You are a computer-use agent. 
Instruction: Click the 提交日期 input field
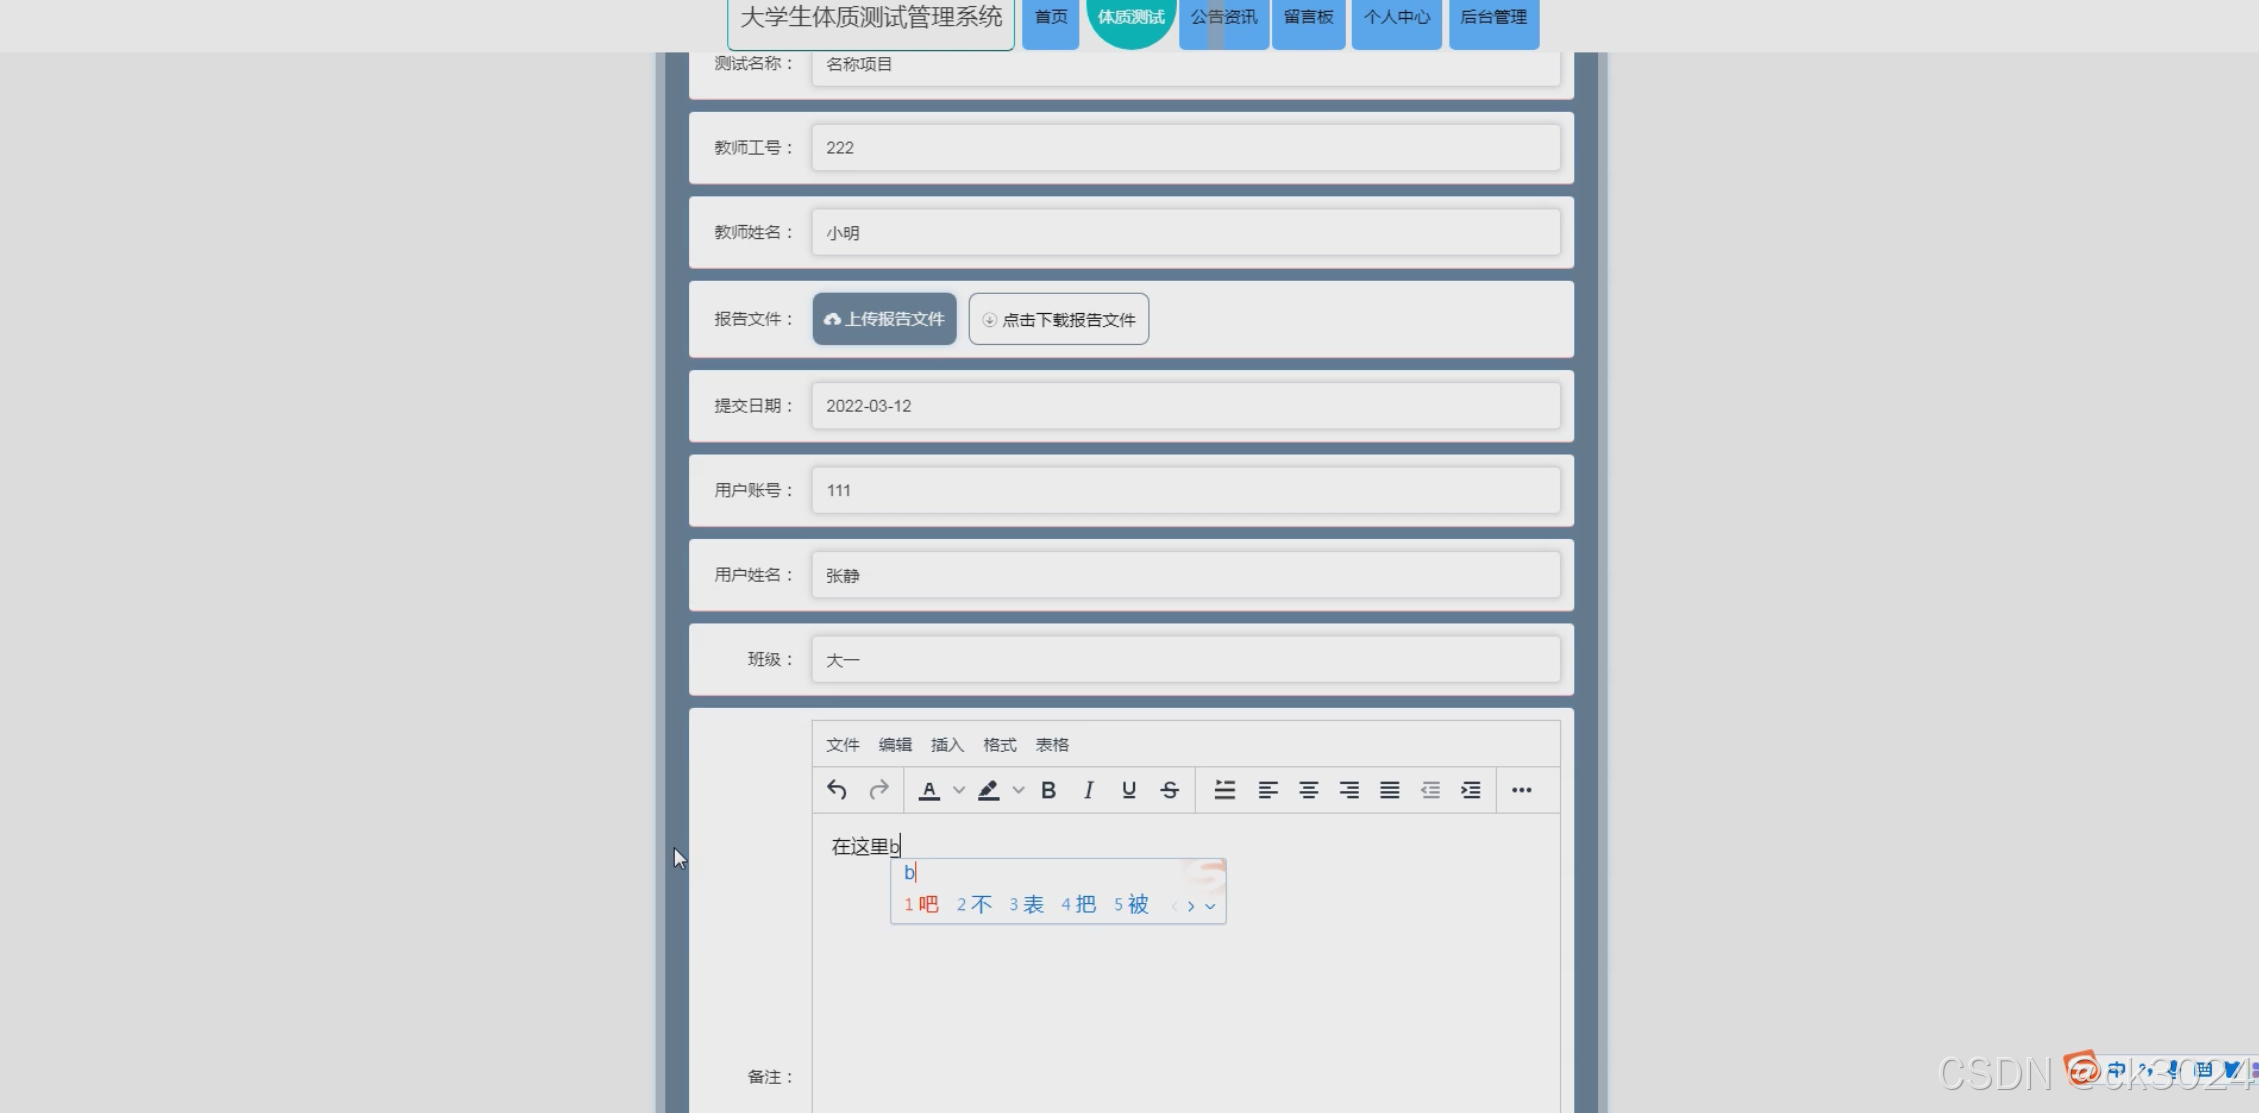tap(1185, 406)
